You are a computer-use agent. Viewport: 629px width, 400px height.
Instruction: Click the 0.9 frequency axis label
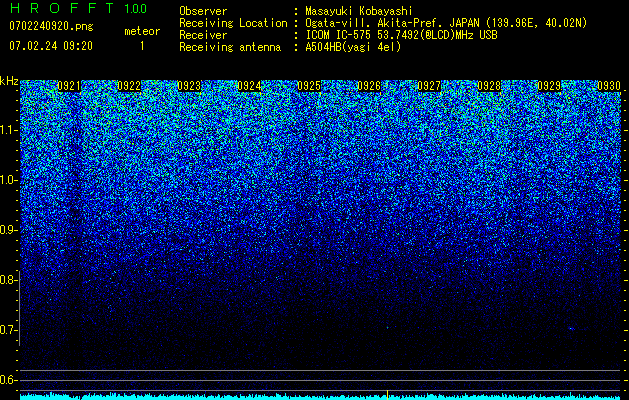pos(9,230)
